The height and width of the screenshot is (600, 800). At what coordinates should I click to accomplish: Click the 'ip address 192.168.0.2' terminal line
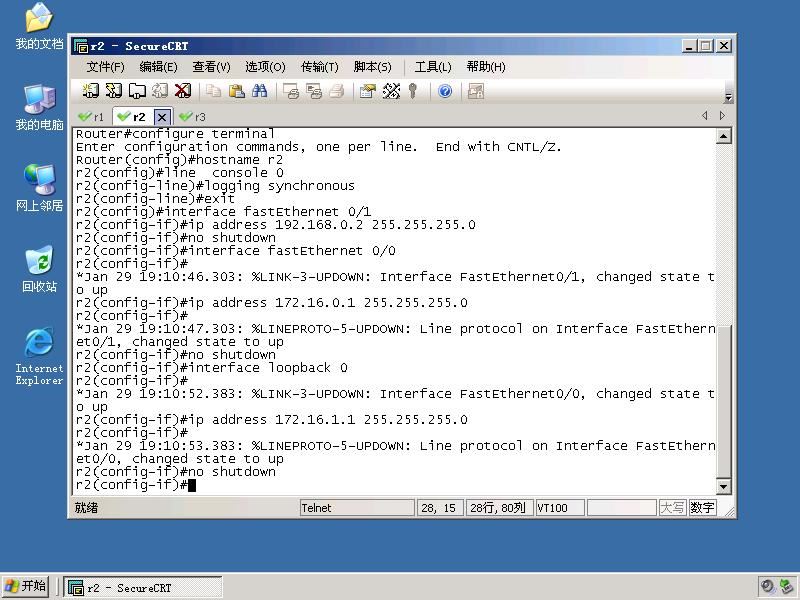[276, 225]
